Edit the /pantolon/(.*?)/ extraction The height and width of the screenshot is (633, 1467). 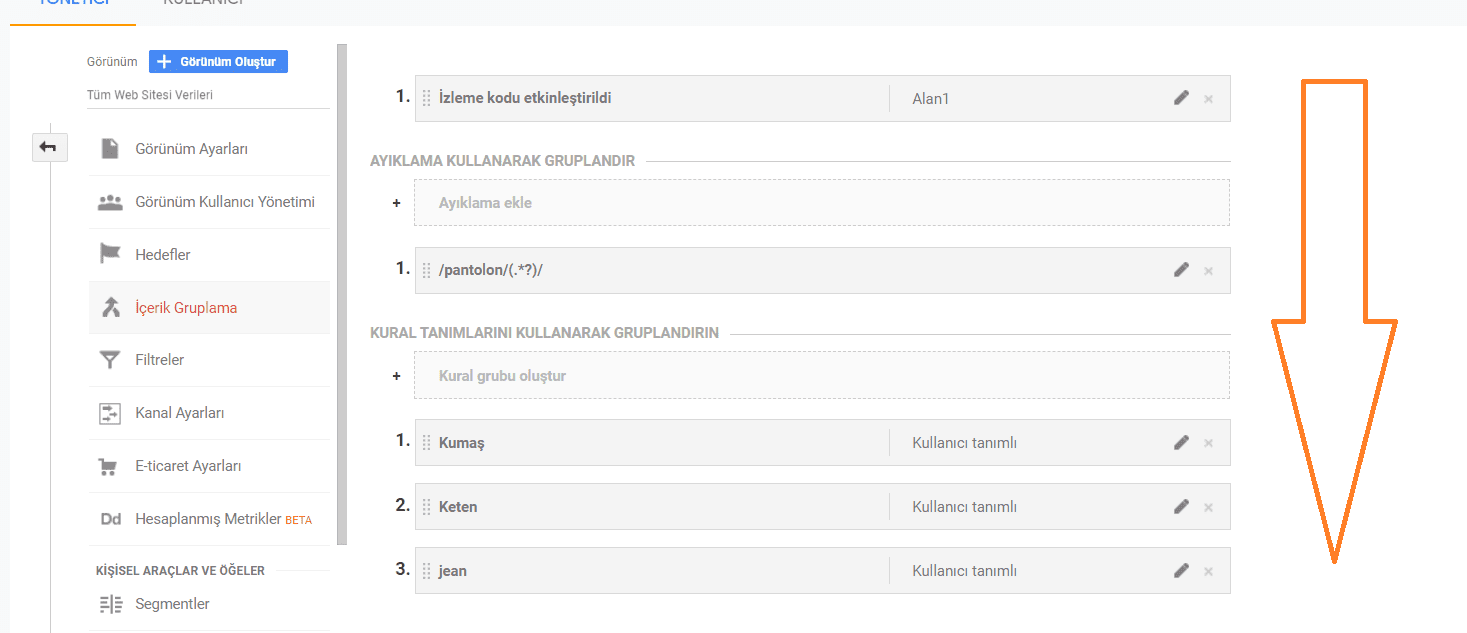tap(1181, 270)
